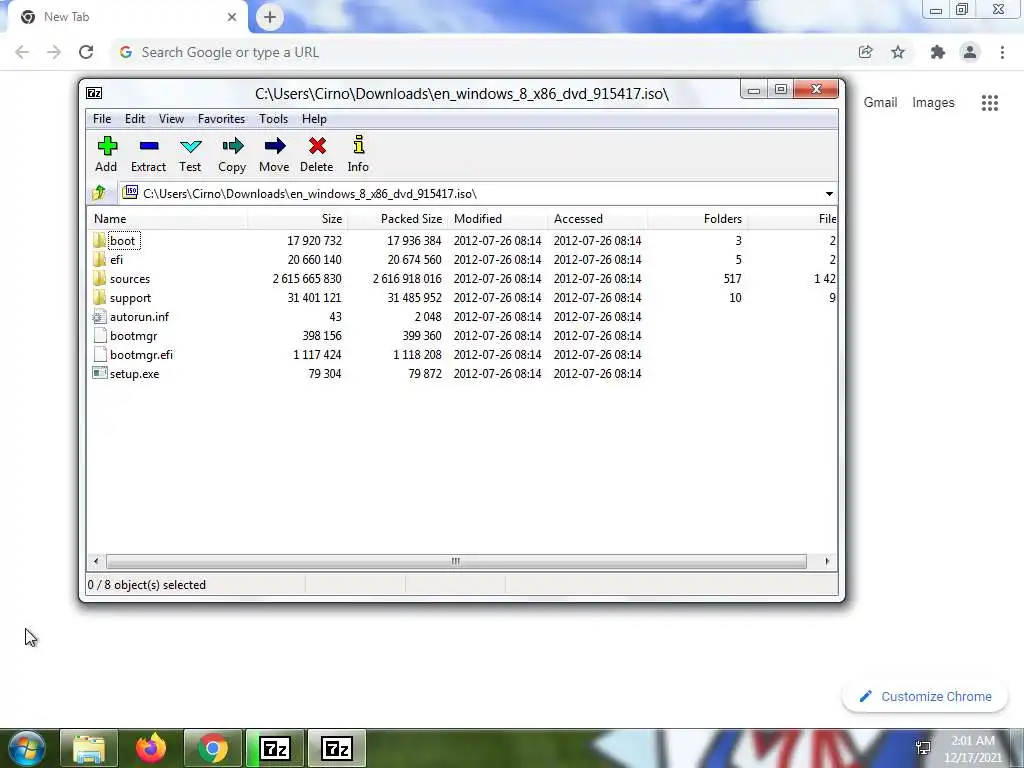Image resolution: width=1024 pixels, height=768 pixels.
Task: Click the autorun.inf file icon
Action: coord(99,317)
